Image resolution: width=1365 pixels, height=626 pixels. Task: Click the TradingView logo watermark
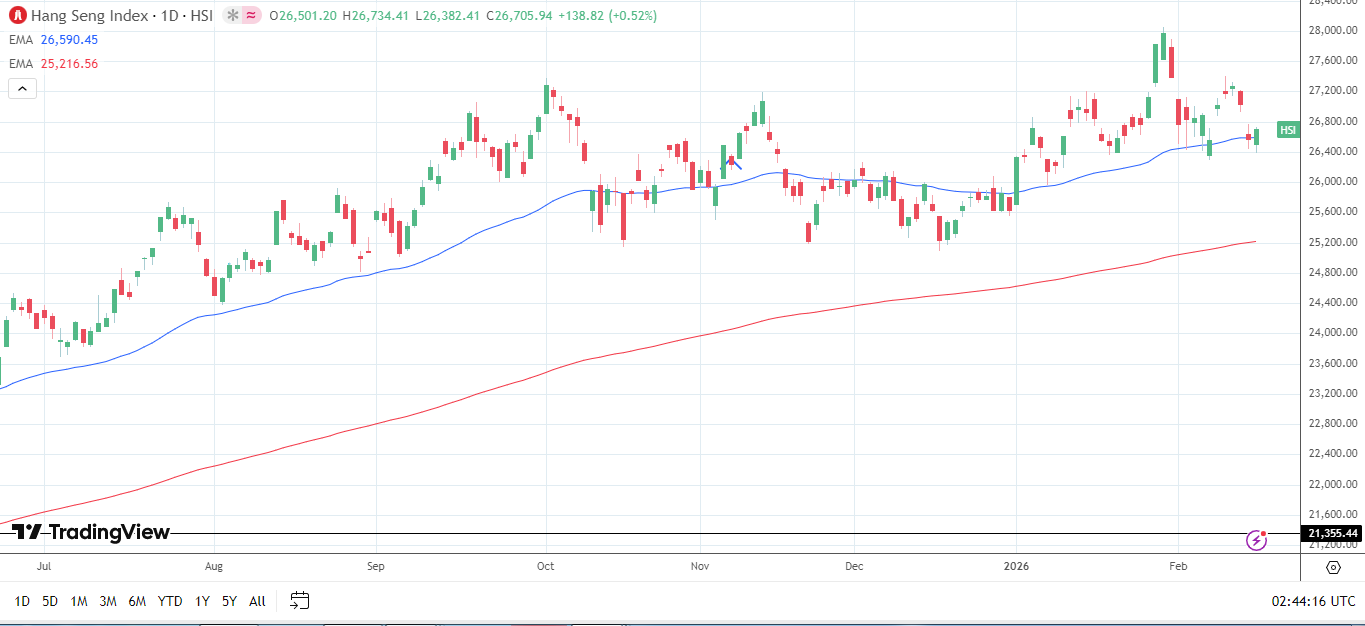(x=91, y=533)
